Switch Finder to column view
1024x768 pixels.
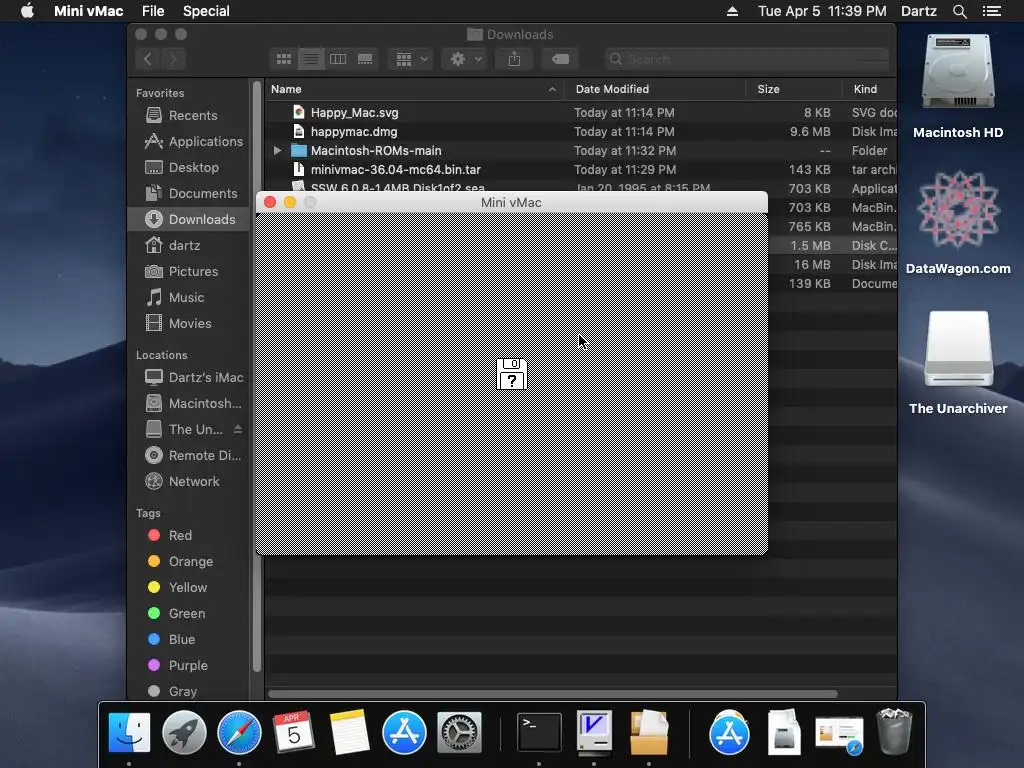[x=338, y=59]
